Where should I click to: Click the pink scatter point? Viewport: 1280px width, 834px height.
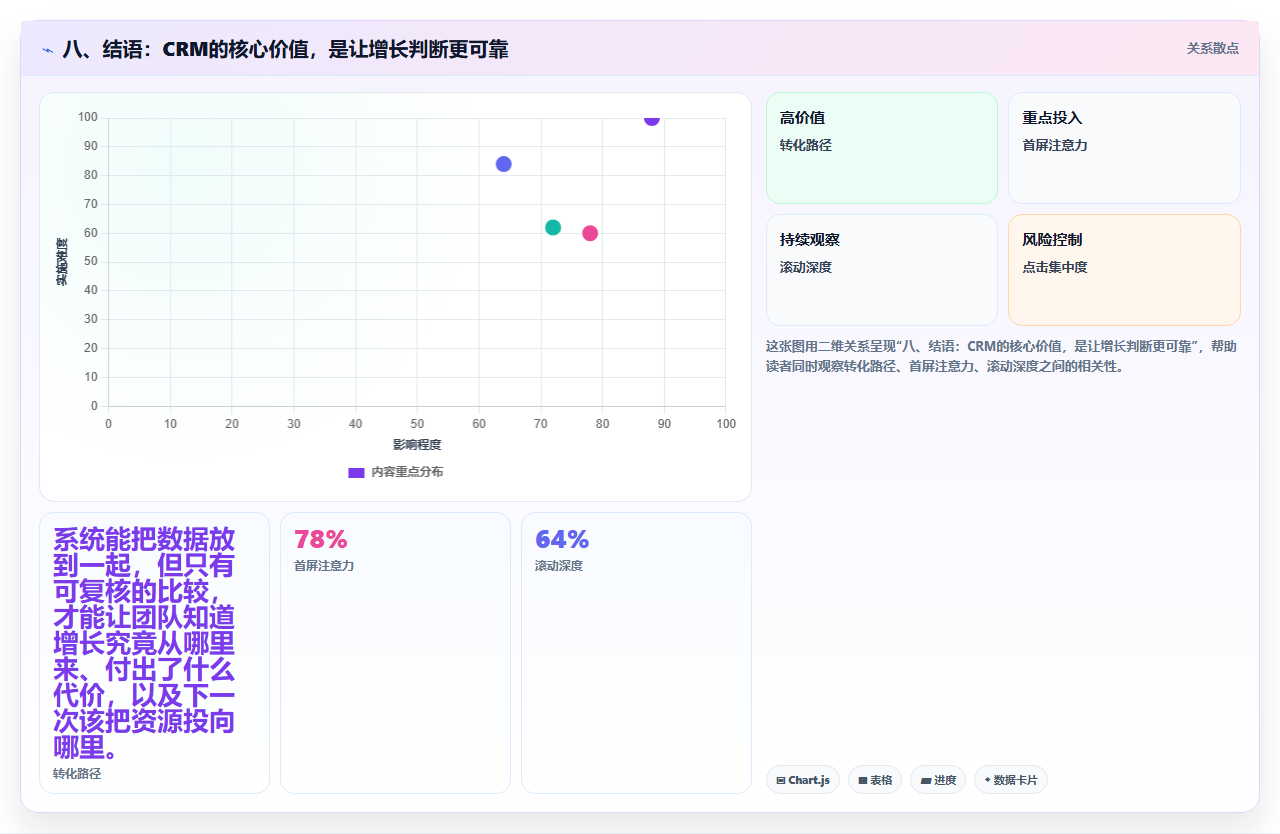(590, 233)
